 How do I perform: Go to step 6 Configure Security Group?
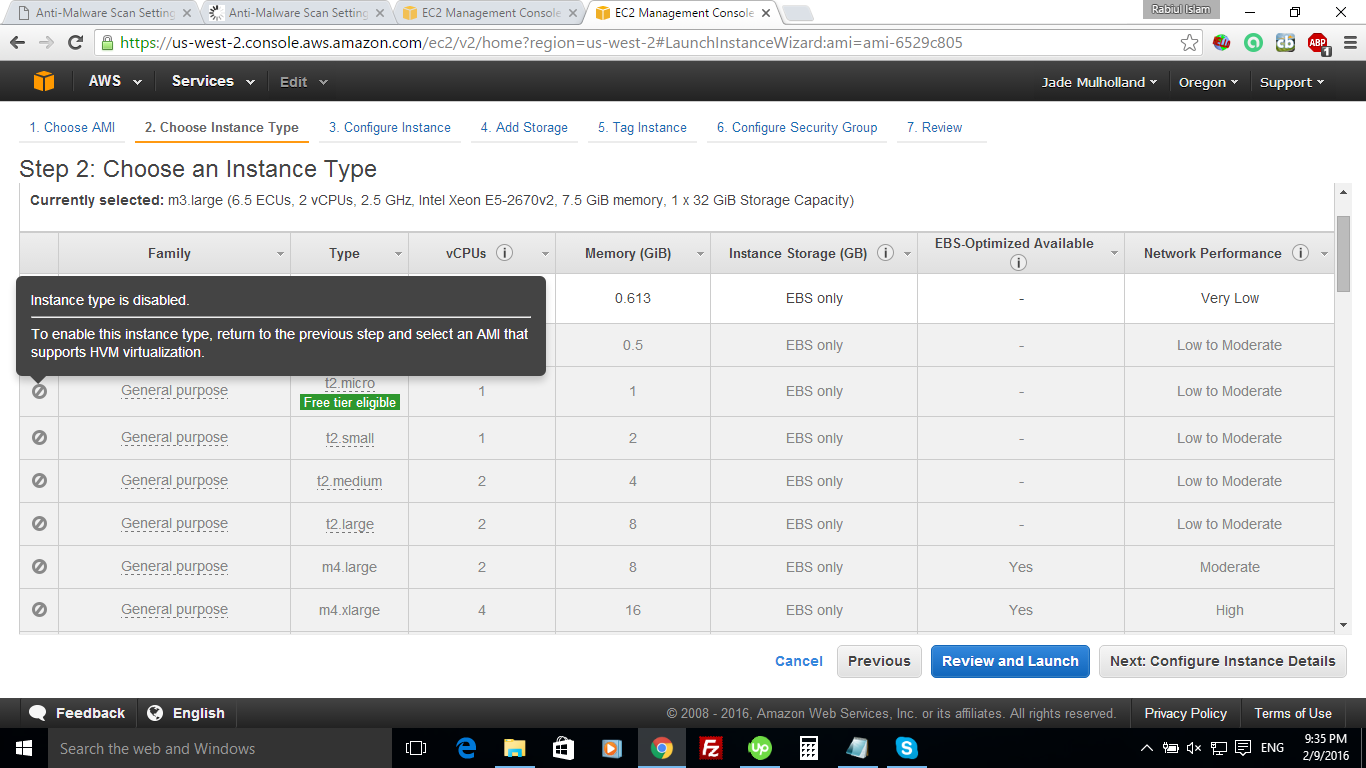point(797,127)
